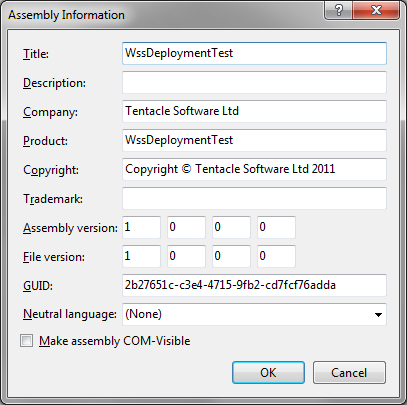Click the empty Description field
407x405 pixels.
(254, 82)
